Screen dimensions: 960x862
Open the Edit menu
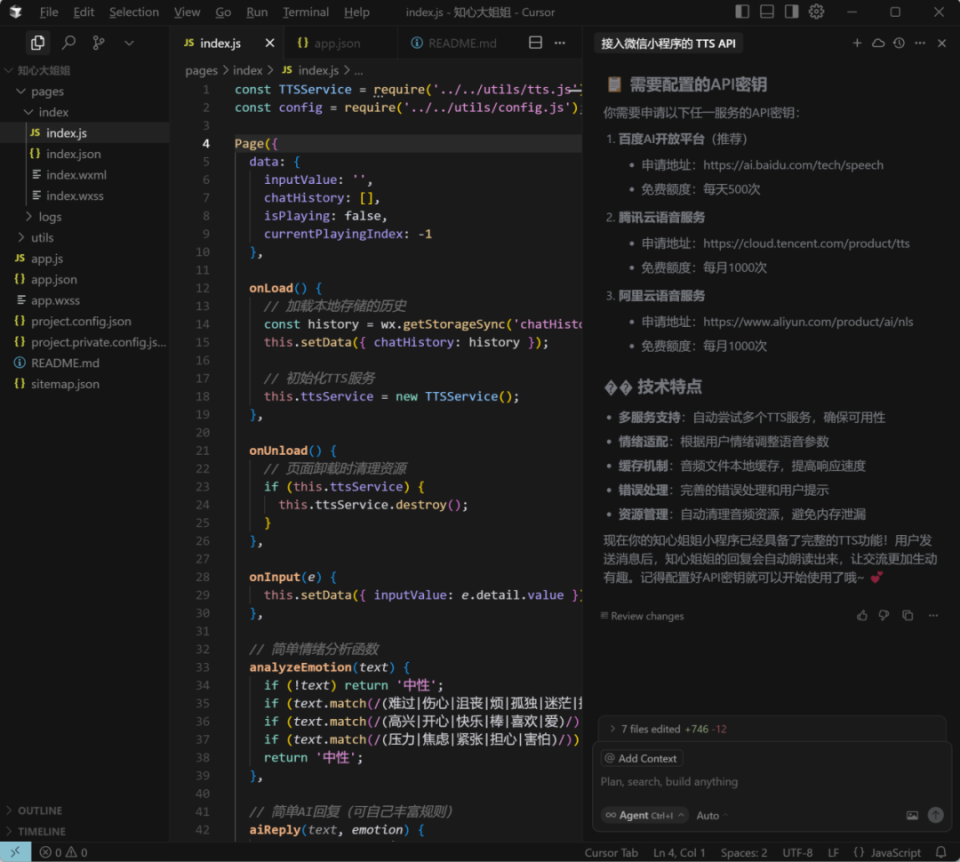[83, 12]
